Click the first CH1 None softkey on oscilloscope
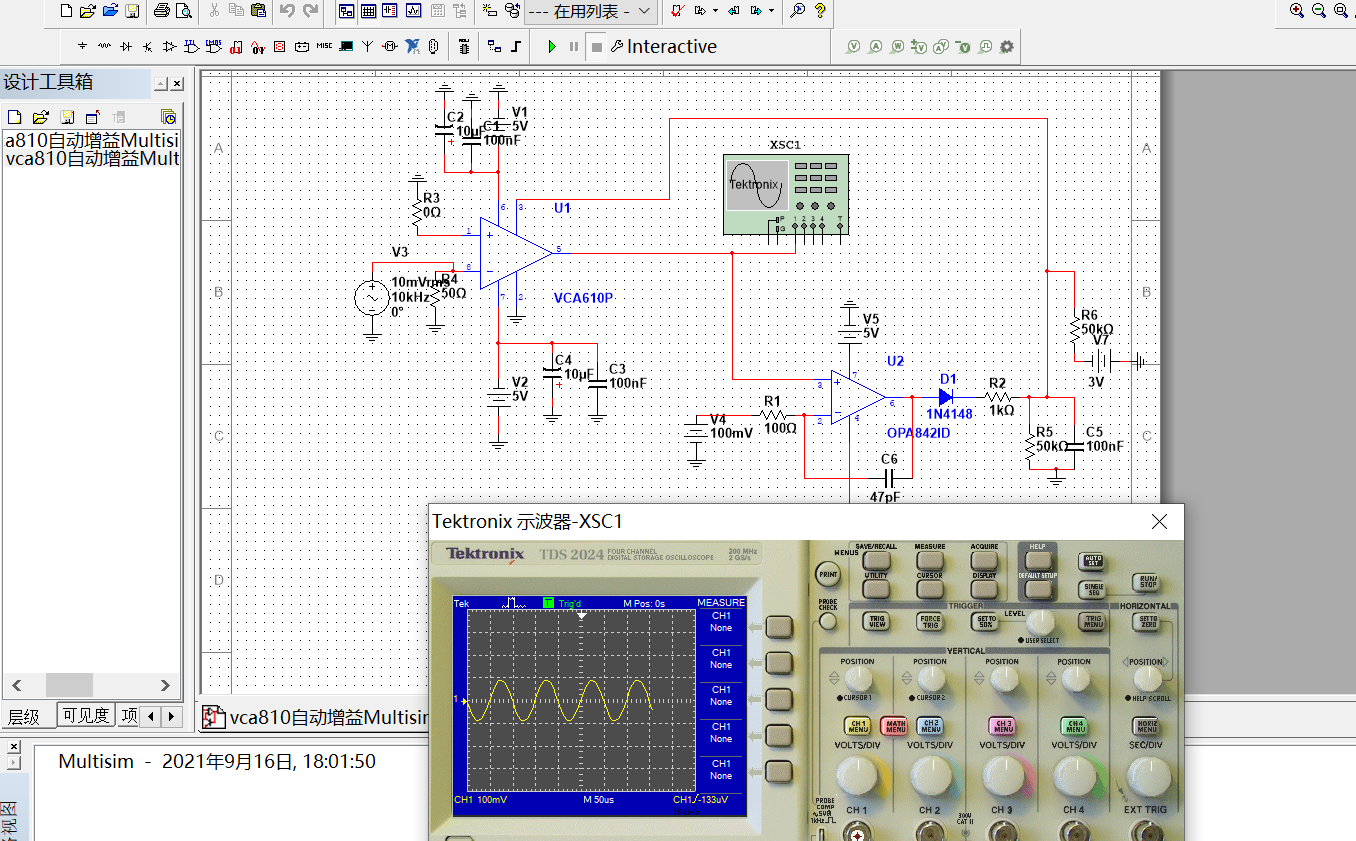This screenshot has height=841, width=1356. tap(778, 627)
